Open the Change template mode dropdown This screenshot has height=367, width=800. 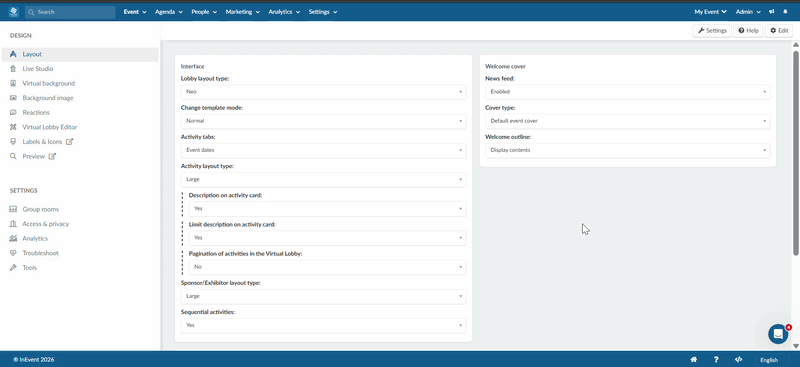[x=323, y=121]
